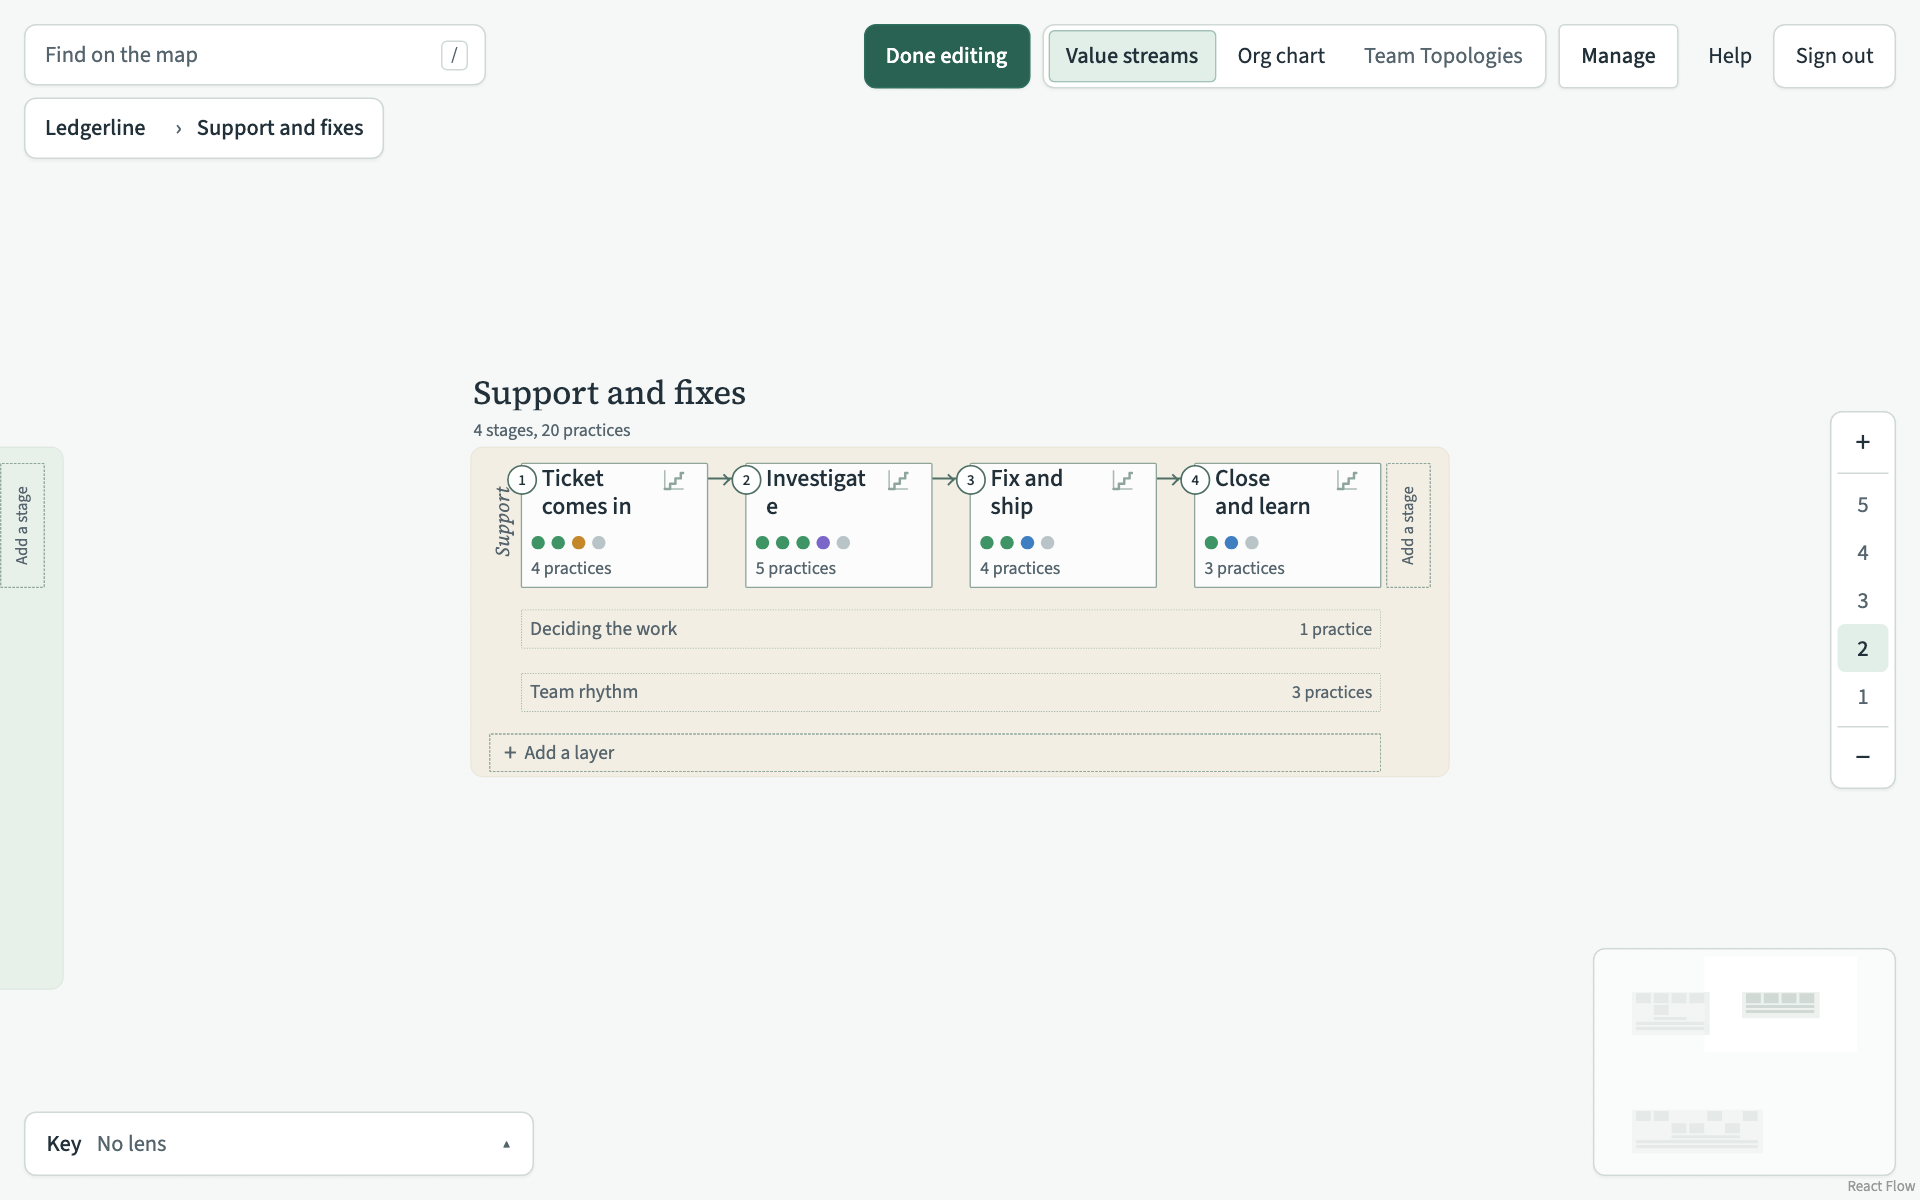Expand the Key lens panel arrow
The image size is (1920, 1200).
click(506, 1144)
